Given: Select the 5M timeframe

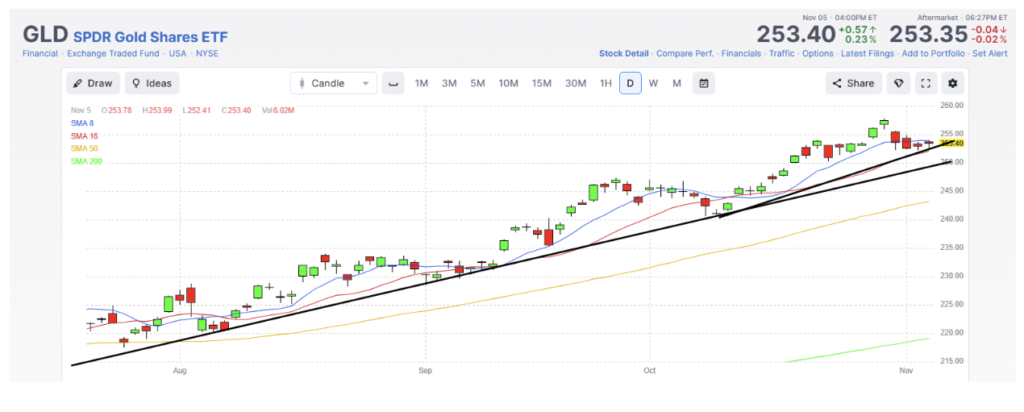Looking at the screenshot, I should tap(477, 83).
